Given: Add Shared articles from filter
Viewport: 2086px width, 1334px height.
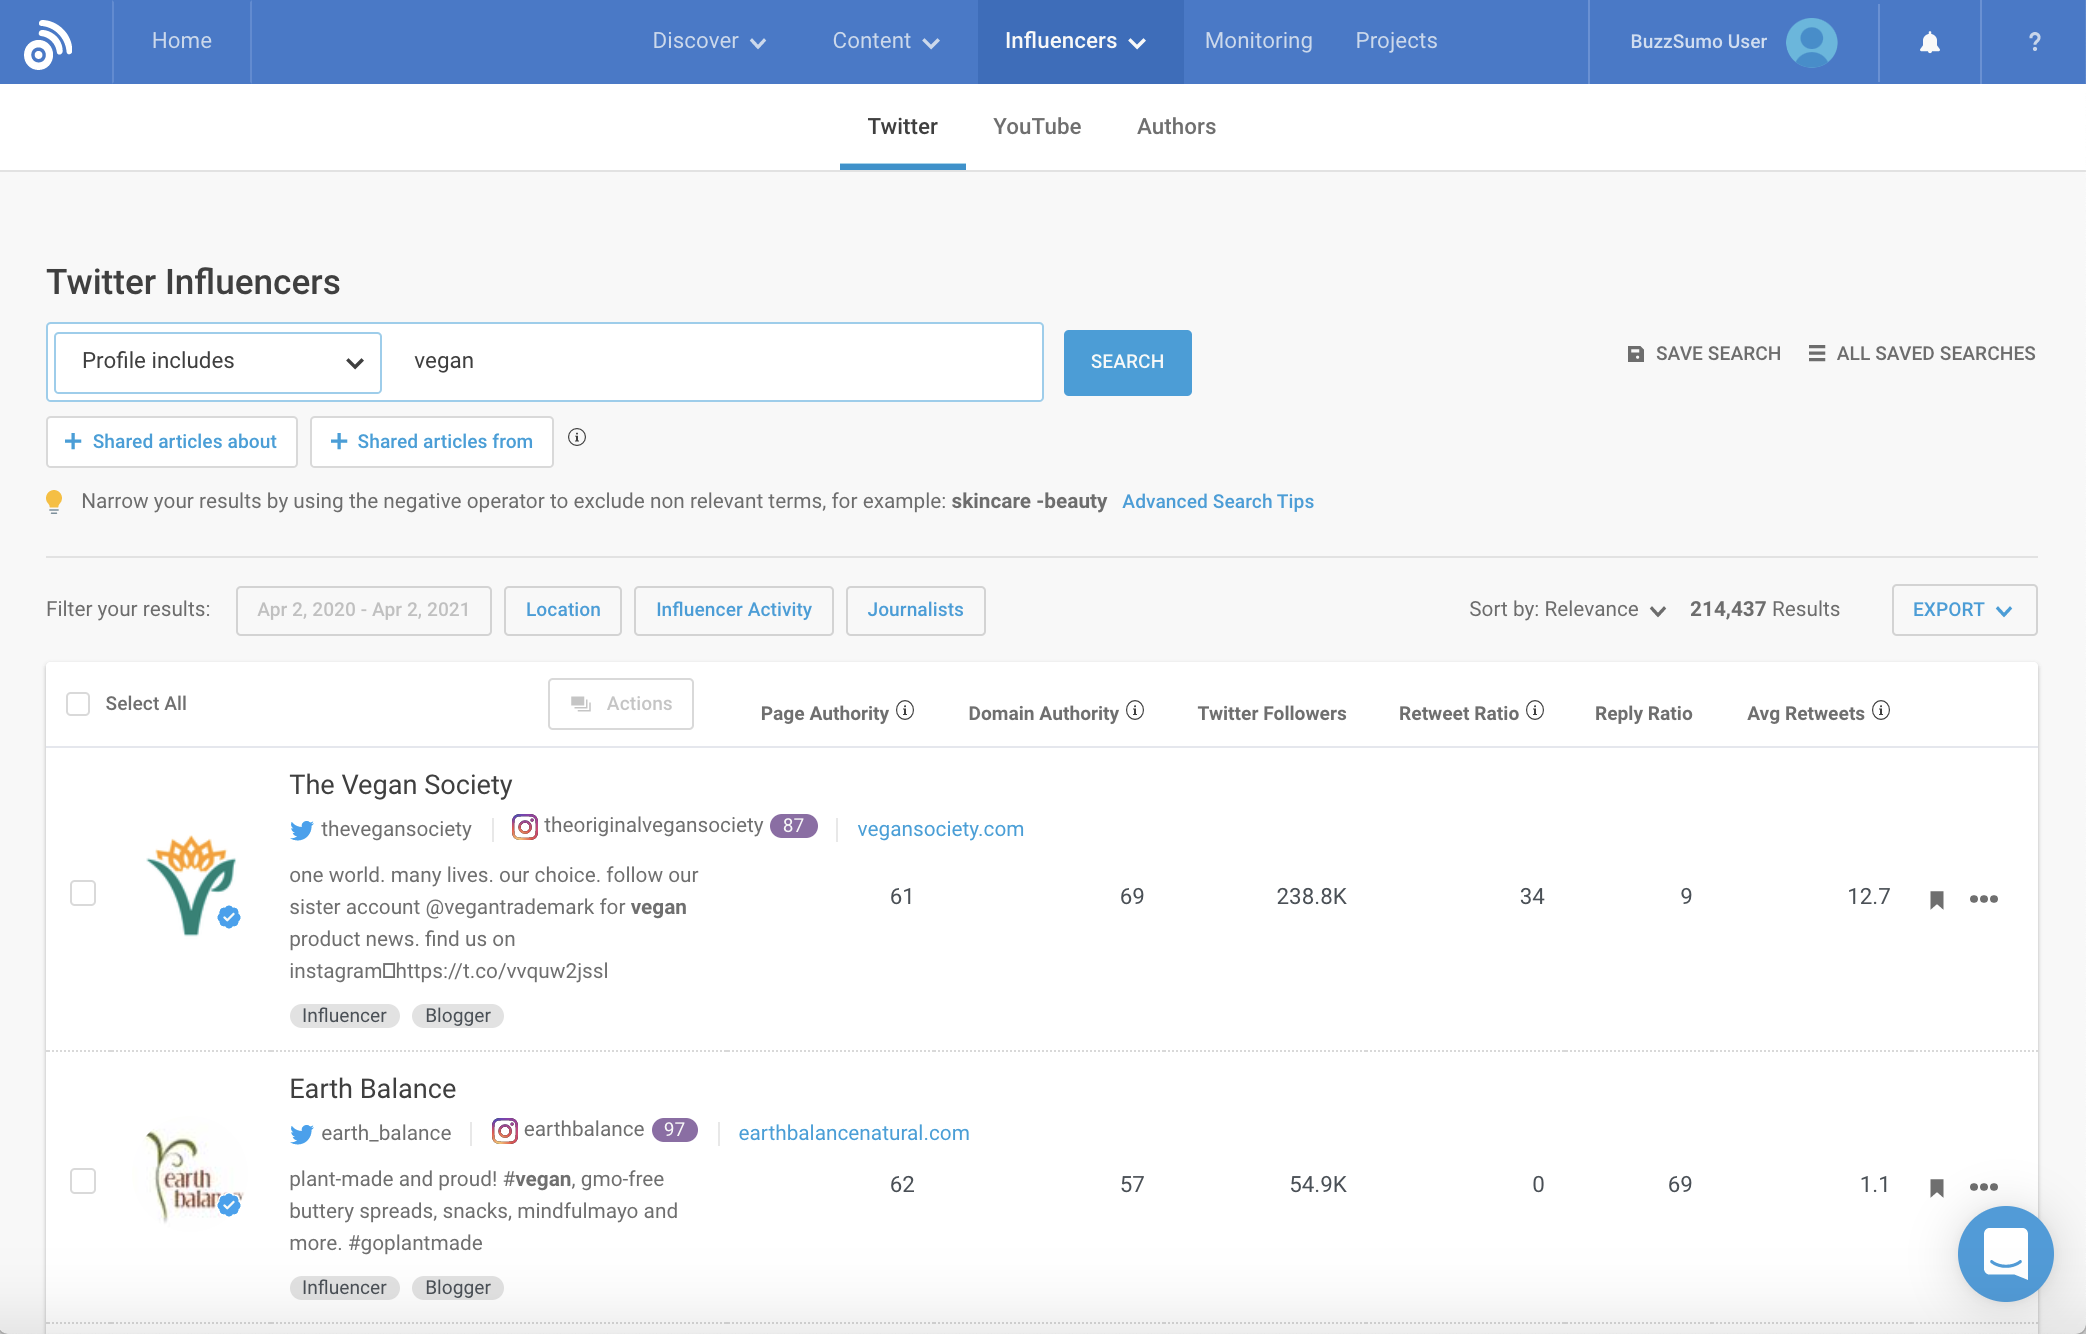Looking at the screenshot, I should [432, 442].
